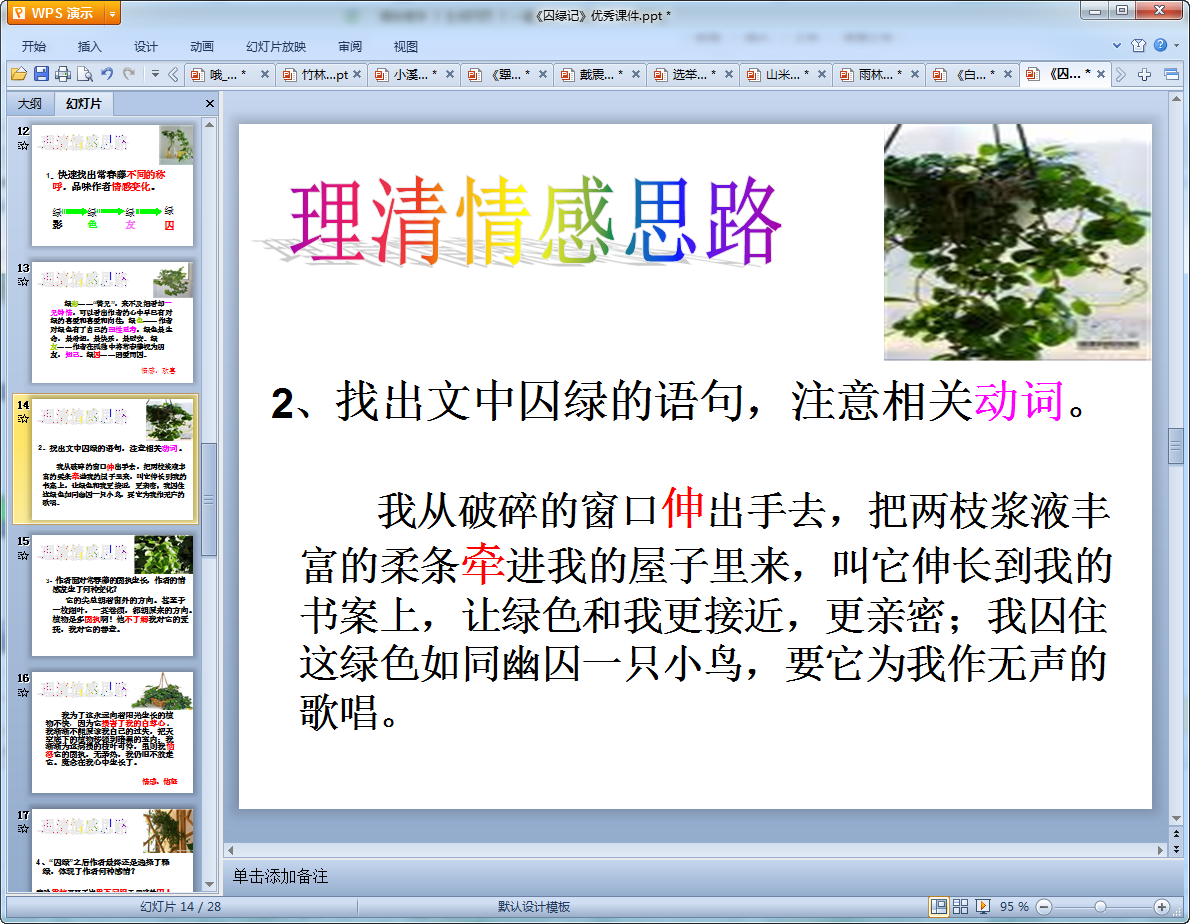The image size is (1190, 924).
Task: Switch to the 大纲 outline panel tab
Action: [30, 103]
